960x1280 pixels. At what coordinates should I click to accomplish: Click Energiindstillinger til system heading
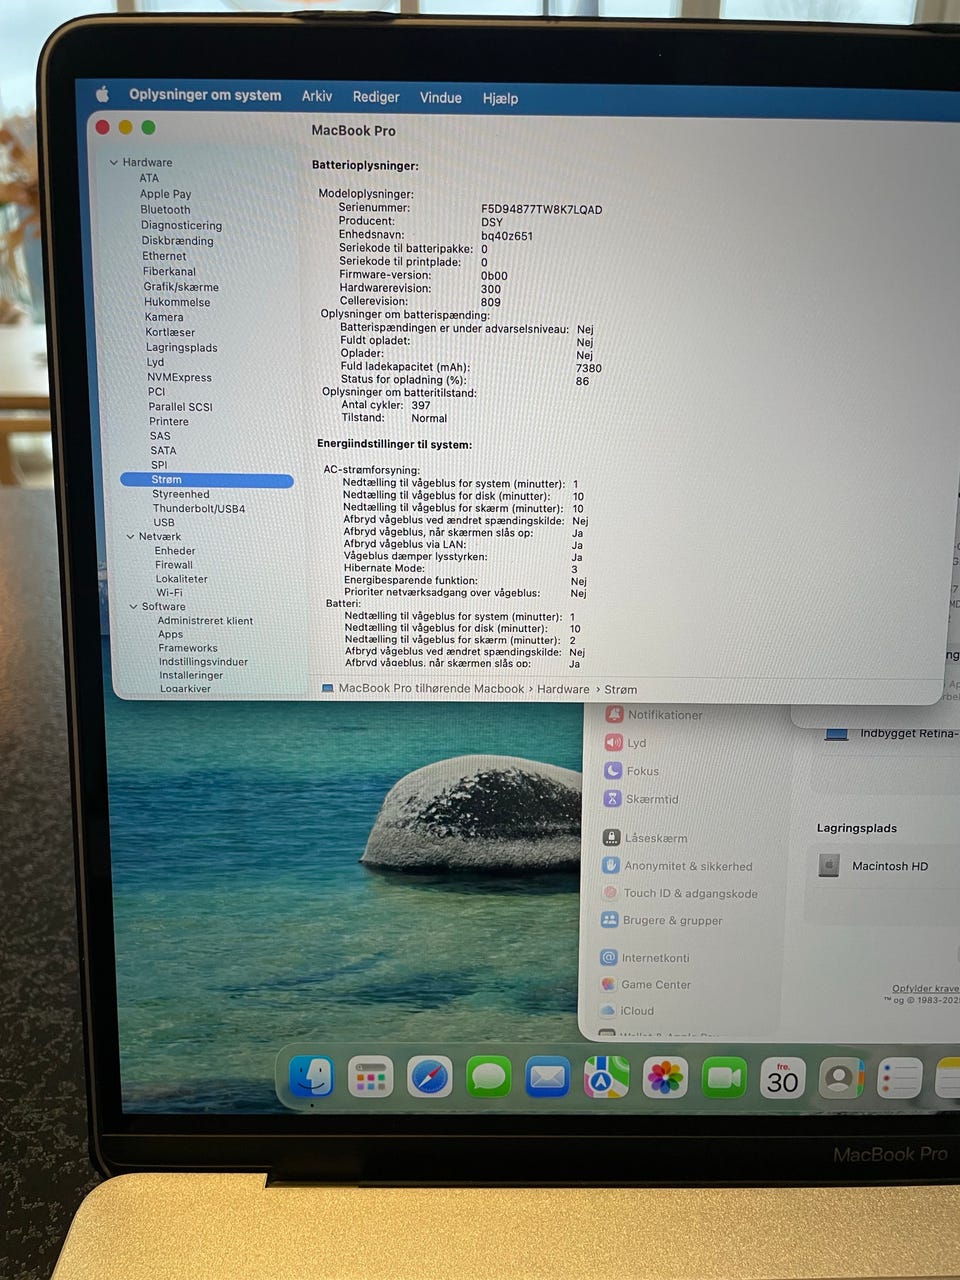(x=394, y=444)
